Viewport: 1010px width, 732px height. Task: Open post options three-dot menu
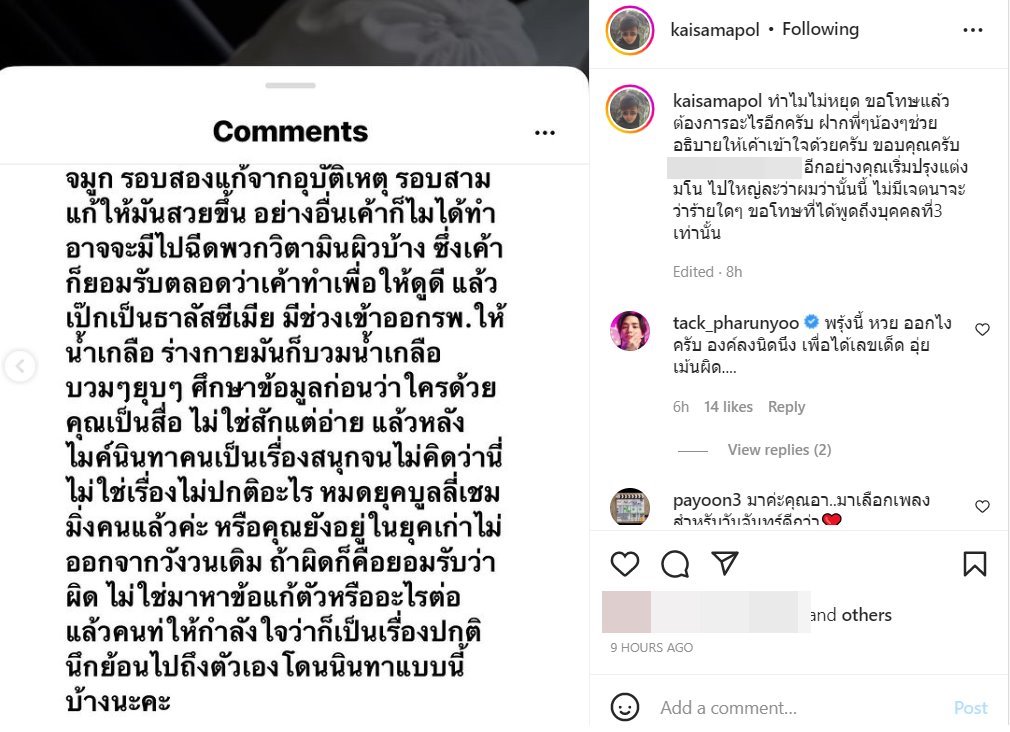[973, 30]
